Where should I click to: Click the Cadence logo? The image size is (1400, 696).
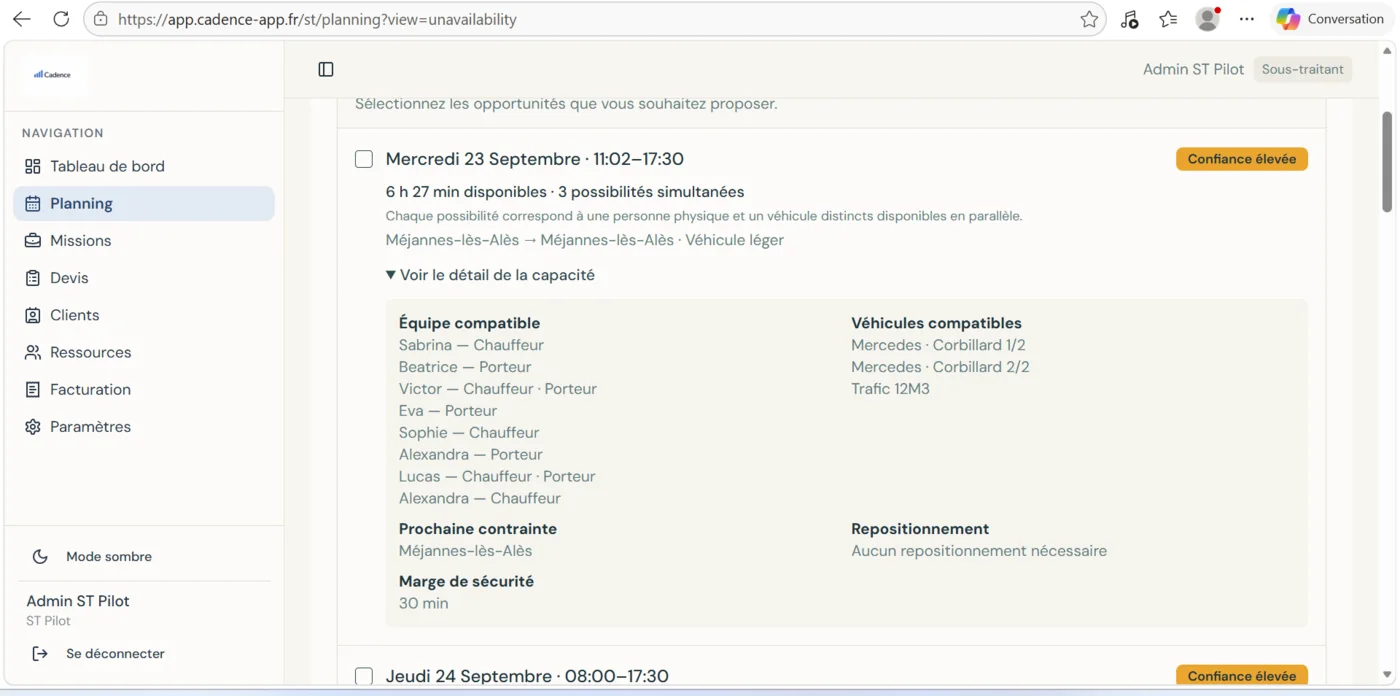[x=53, y=74]
